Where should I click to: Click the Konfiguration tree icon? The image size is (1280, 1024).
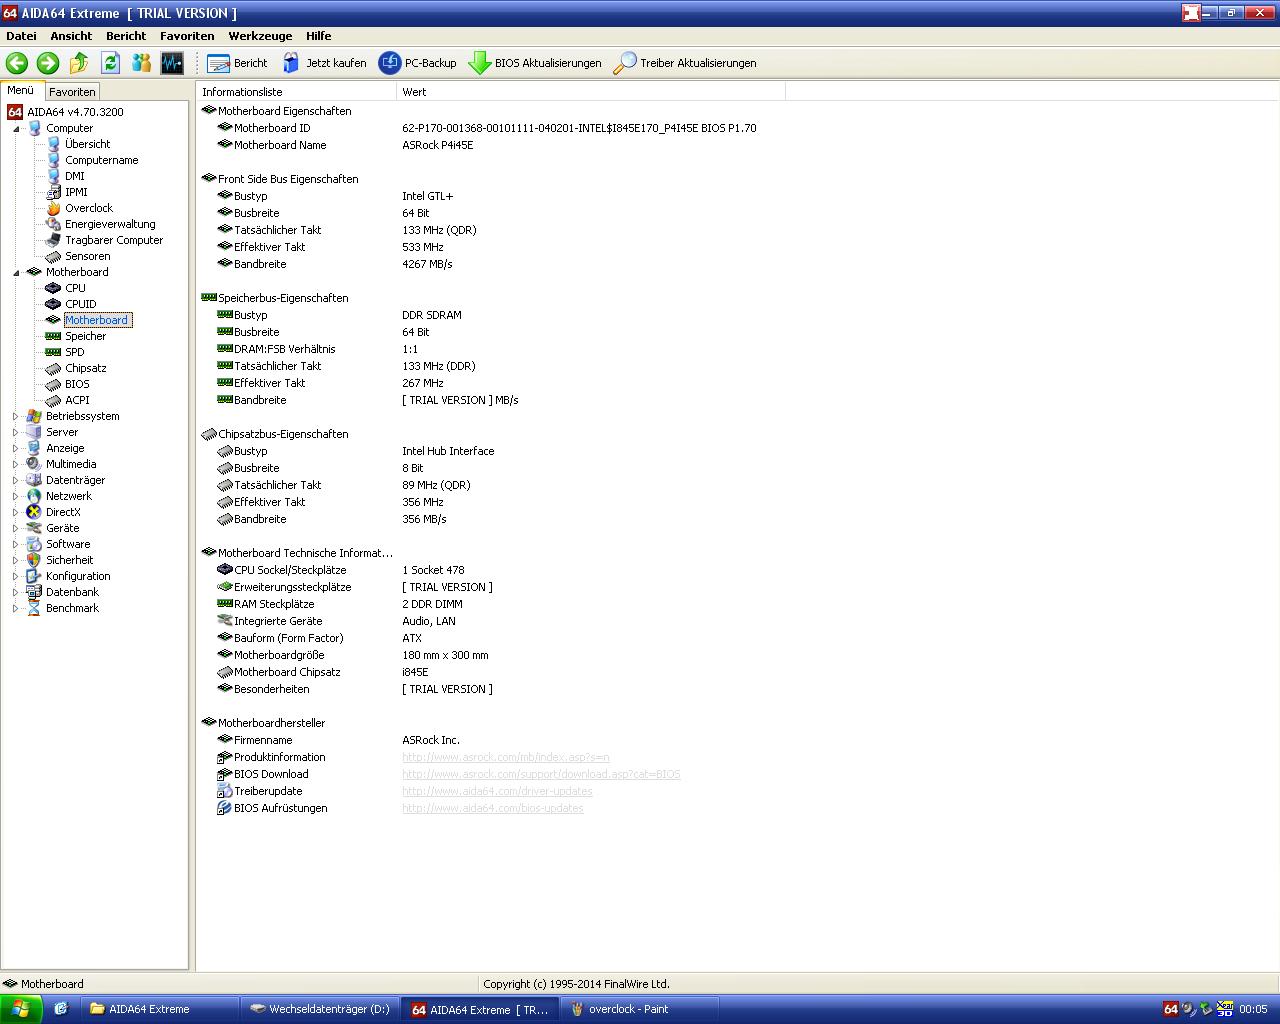click(34, 576)
